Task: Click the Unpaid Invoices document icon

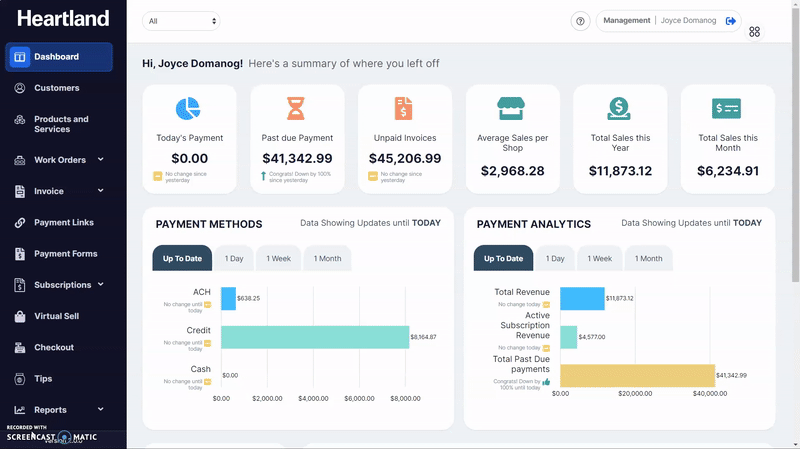Action: [x=404, y=109]
